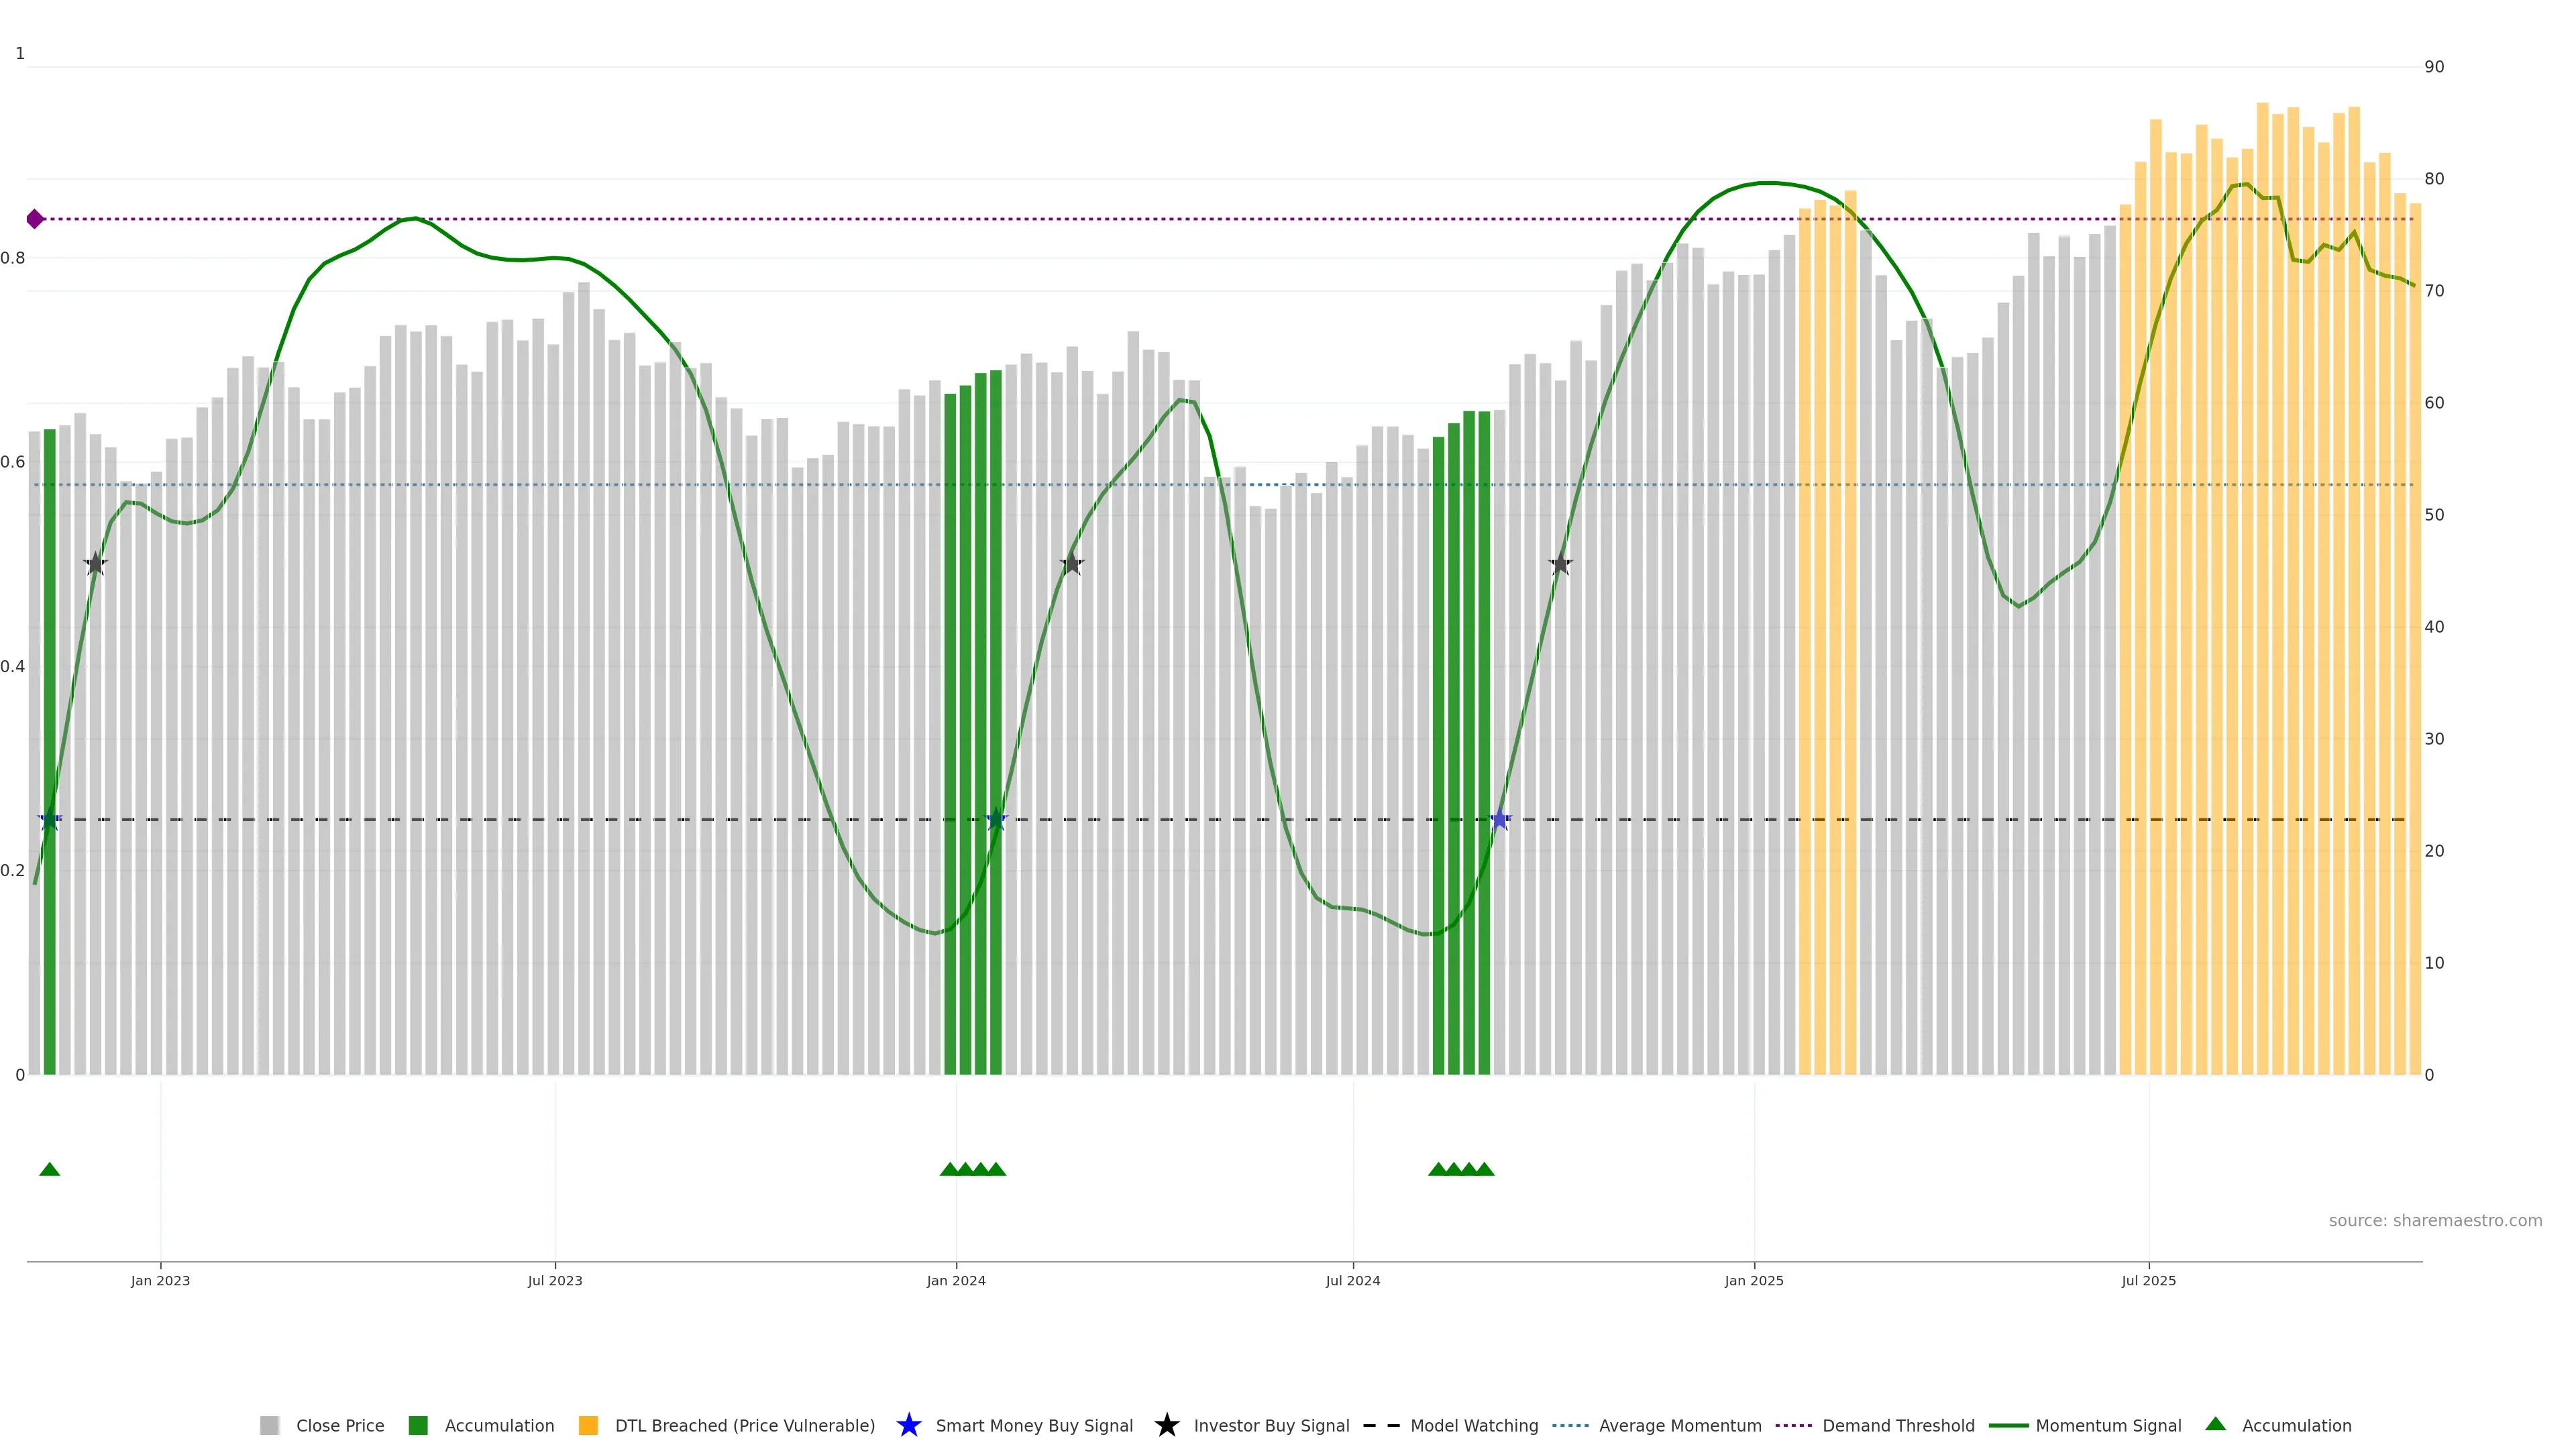This screenshot has height=1449, width=2576.
Task: Click the green Accumulation square swatch in legend
Action: tap(418, 1425)
